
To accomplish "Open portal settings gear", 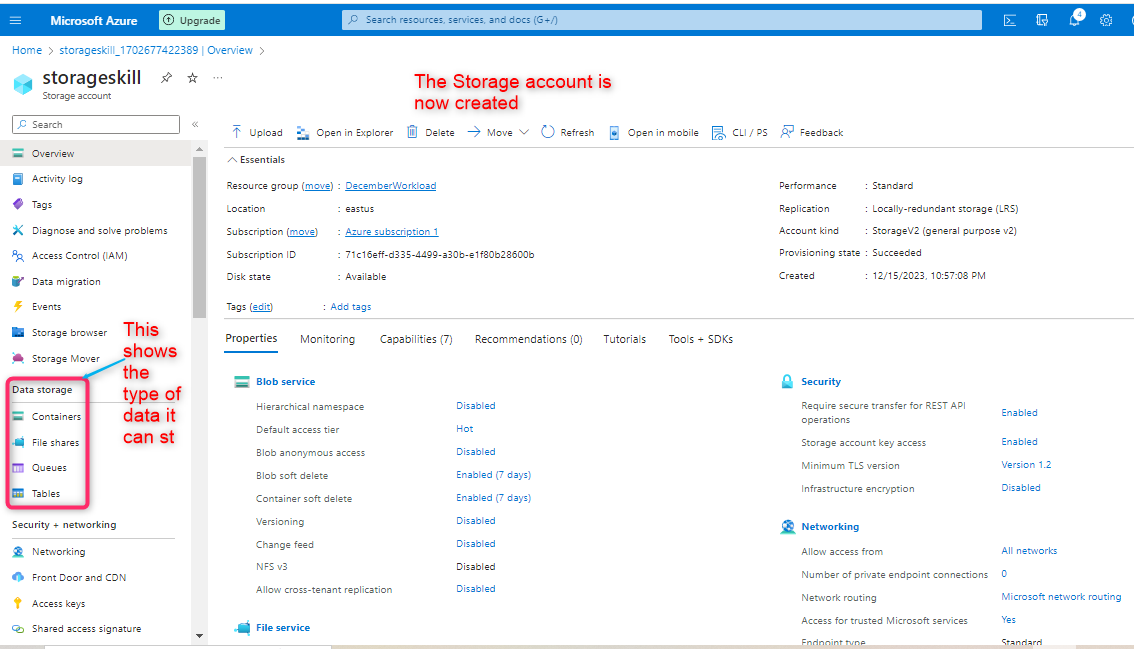I will pyautogui.click(x=1106, y=20).
